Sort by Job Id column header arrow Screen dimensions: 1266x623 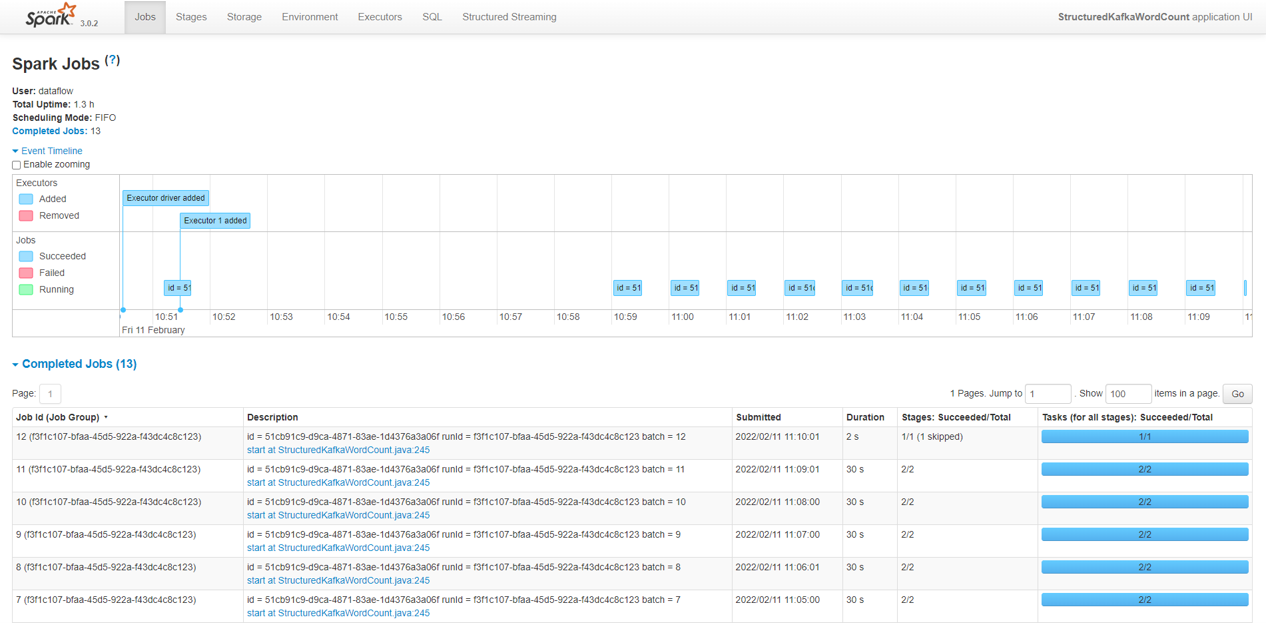pyautogui.click(x=106, y=418)
